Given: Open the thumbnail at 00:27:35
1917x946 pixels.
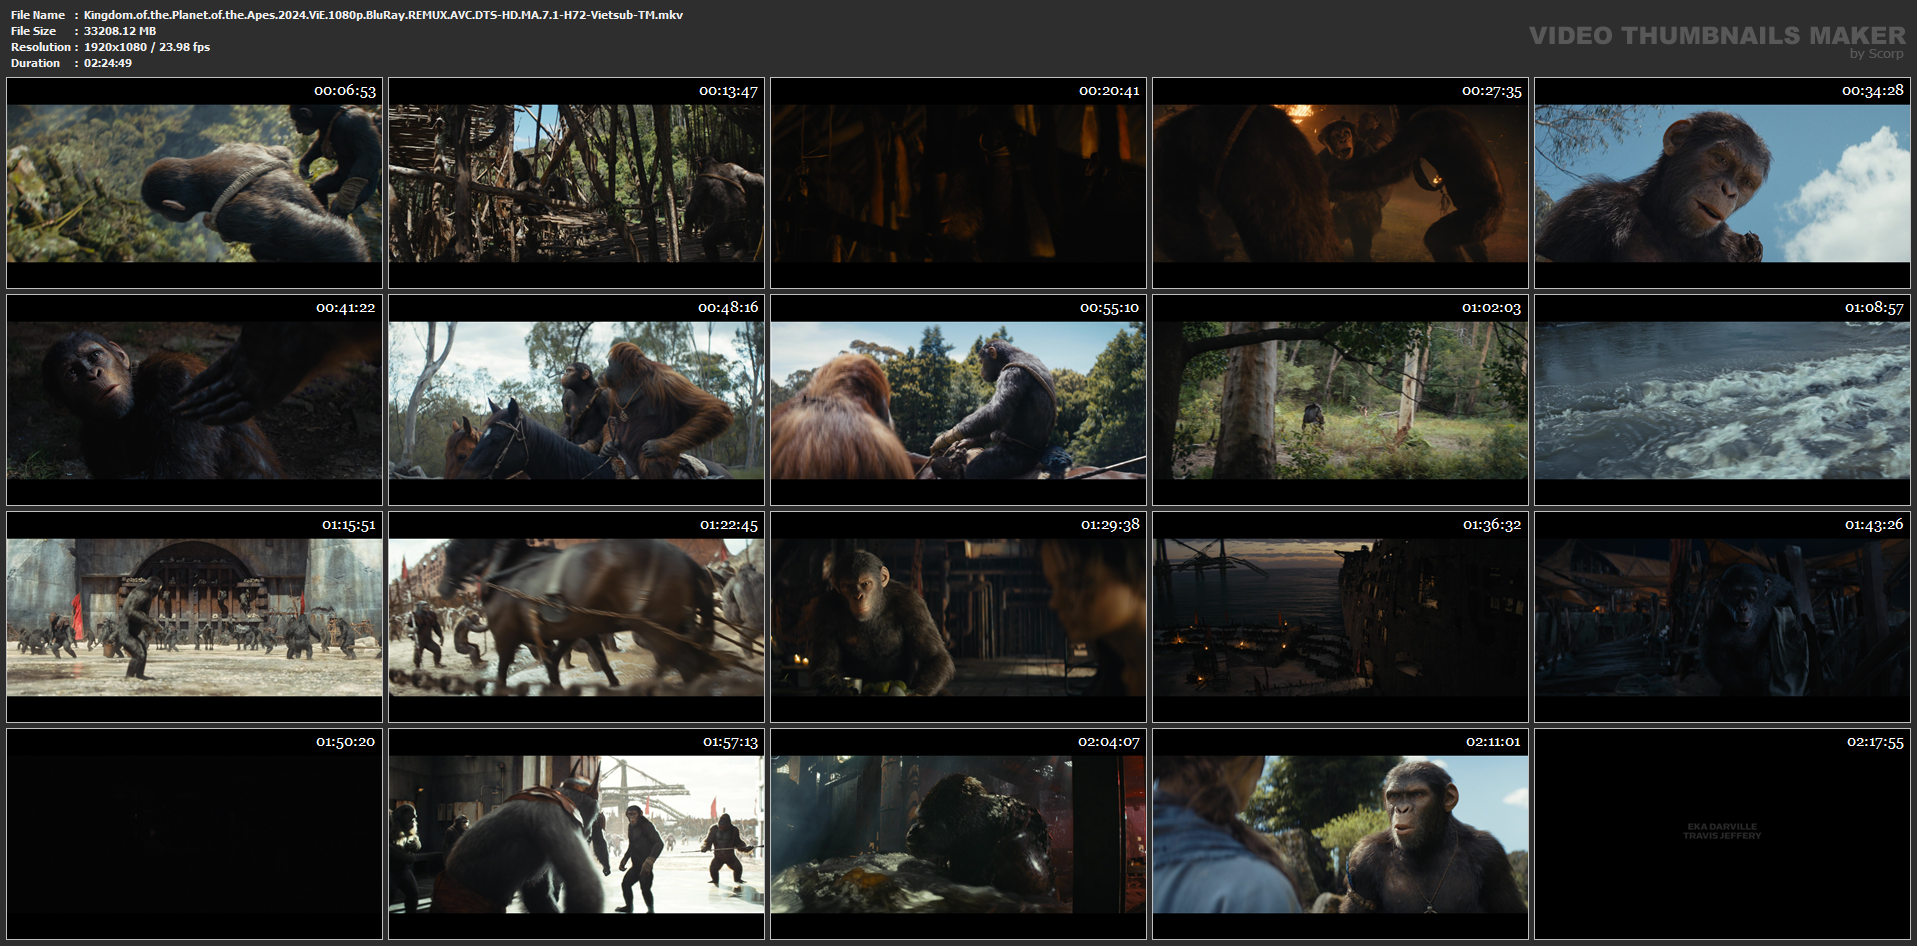Looking at the screenshot, I should coord(1340,183).
